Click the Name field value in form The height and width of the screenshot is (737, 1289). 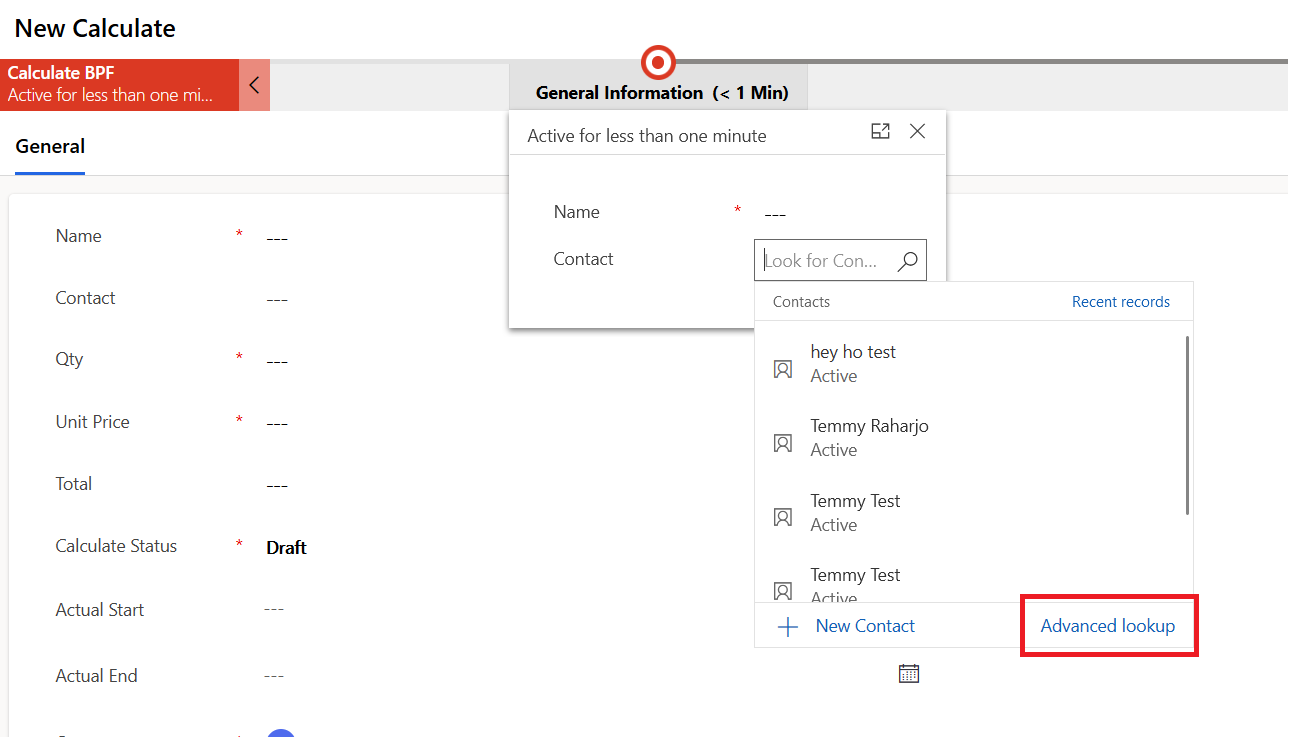pyautogui.click(x=277, y=238)
